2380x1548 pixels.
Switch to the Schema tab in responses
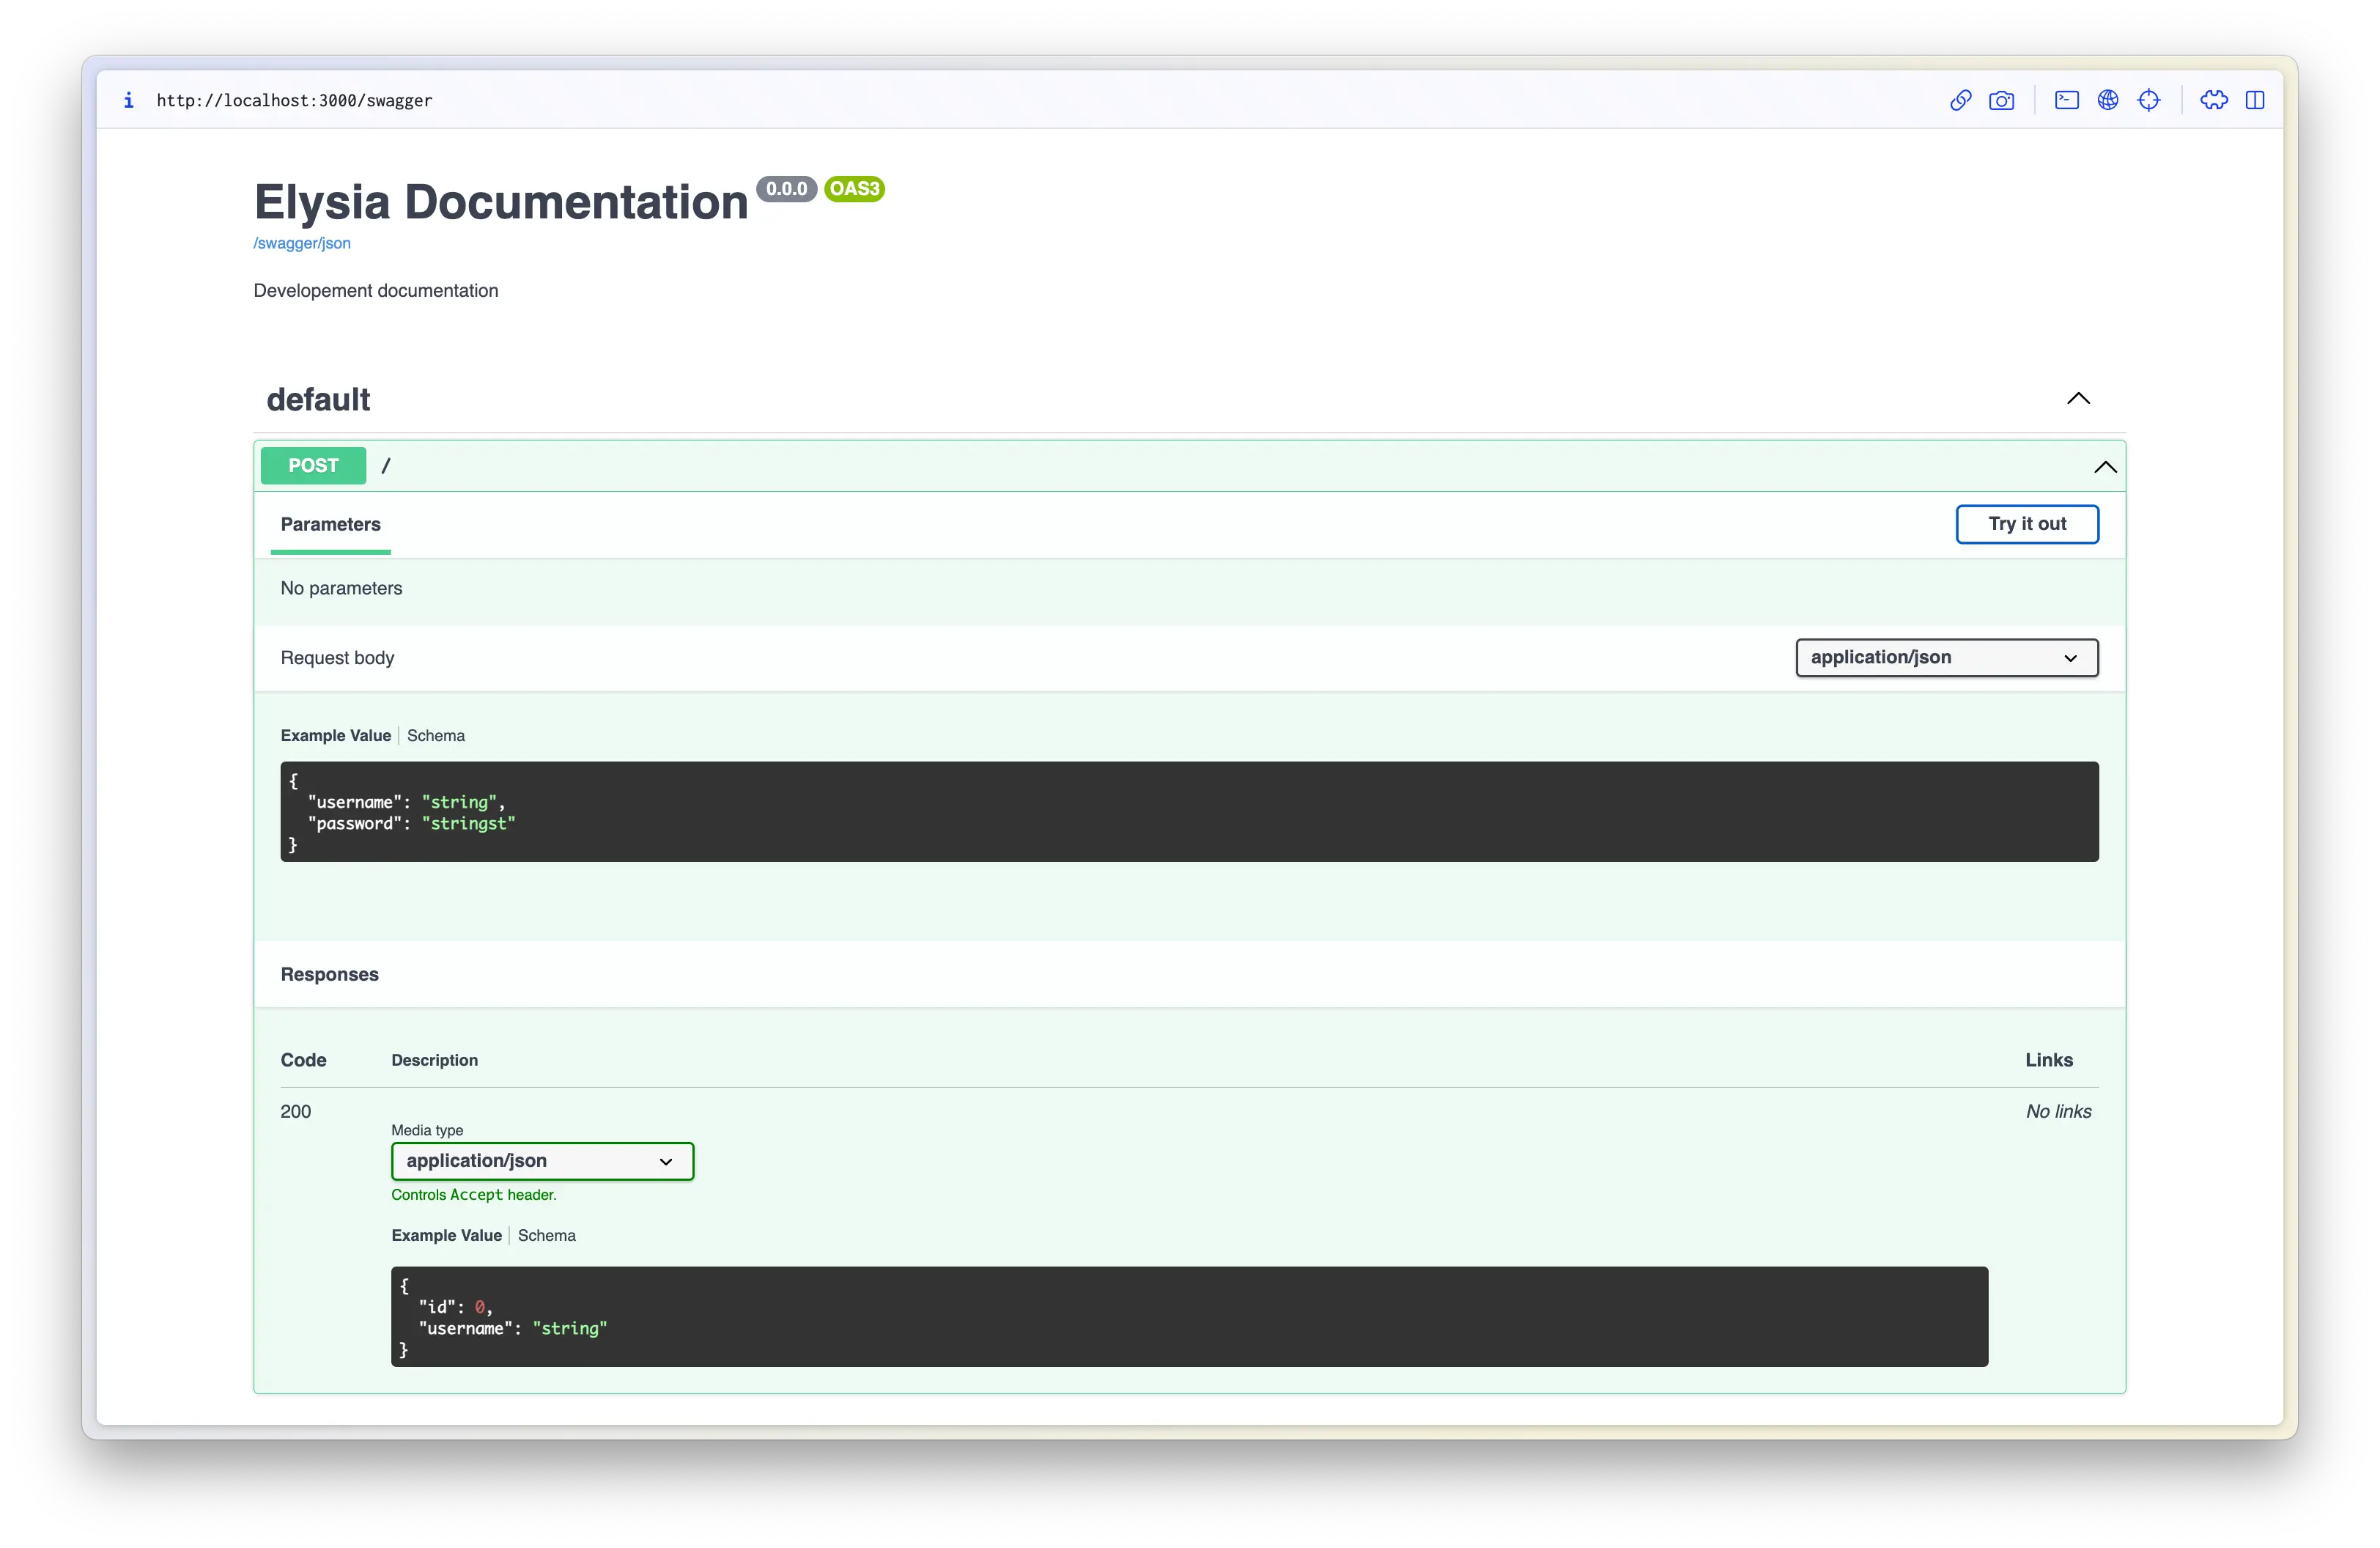tap(547, 1236)
